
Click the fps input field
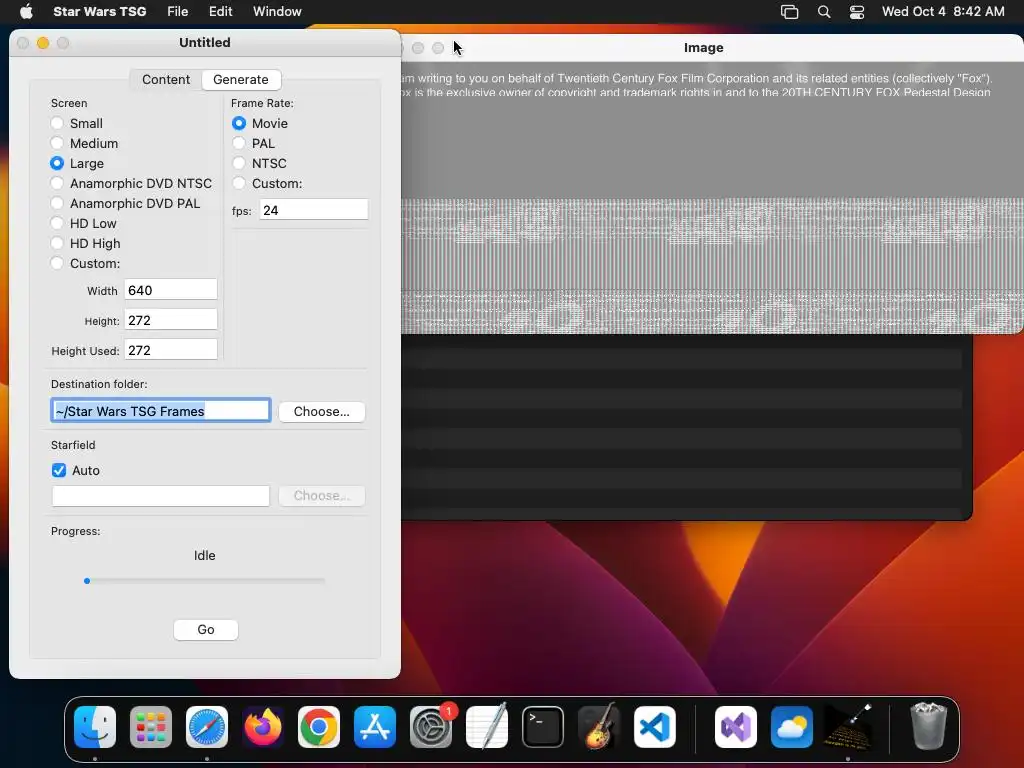[314, 210]
